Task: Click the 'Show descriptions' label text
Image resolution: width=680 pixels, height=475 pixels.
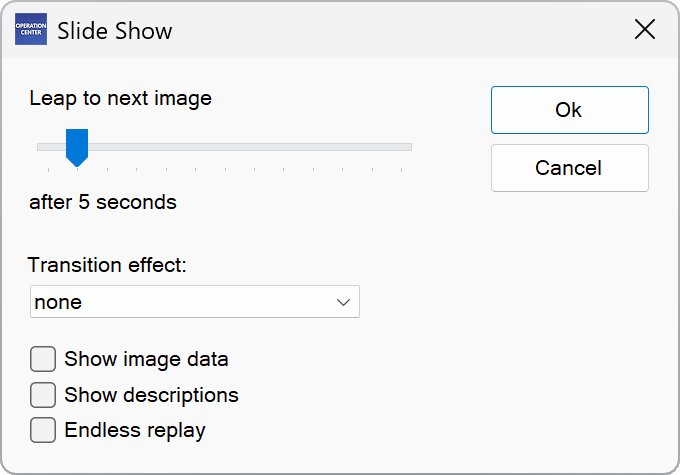Action: pos(151,395)
